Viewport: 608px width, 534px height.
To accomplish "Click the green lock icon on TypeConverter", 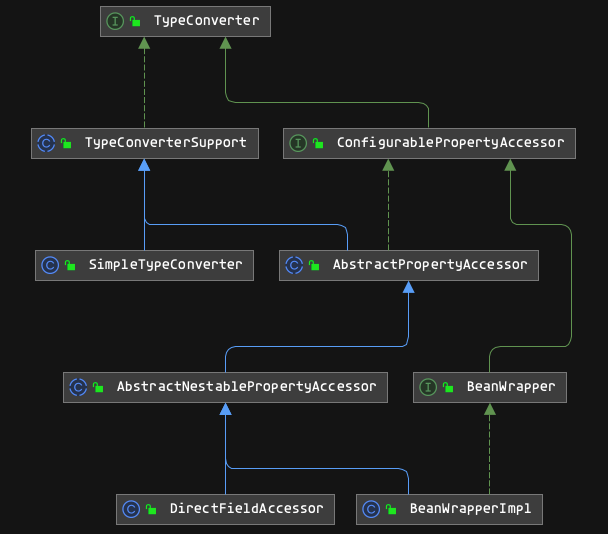I will [134, 22].
